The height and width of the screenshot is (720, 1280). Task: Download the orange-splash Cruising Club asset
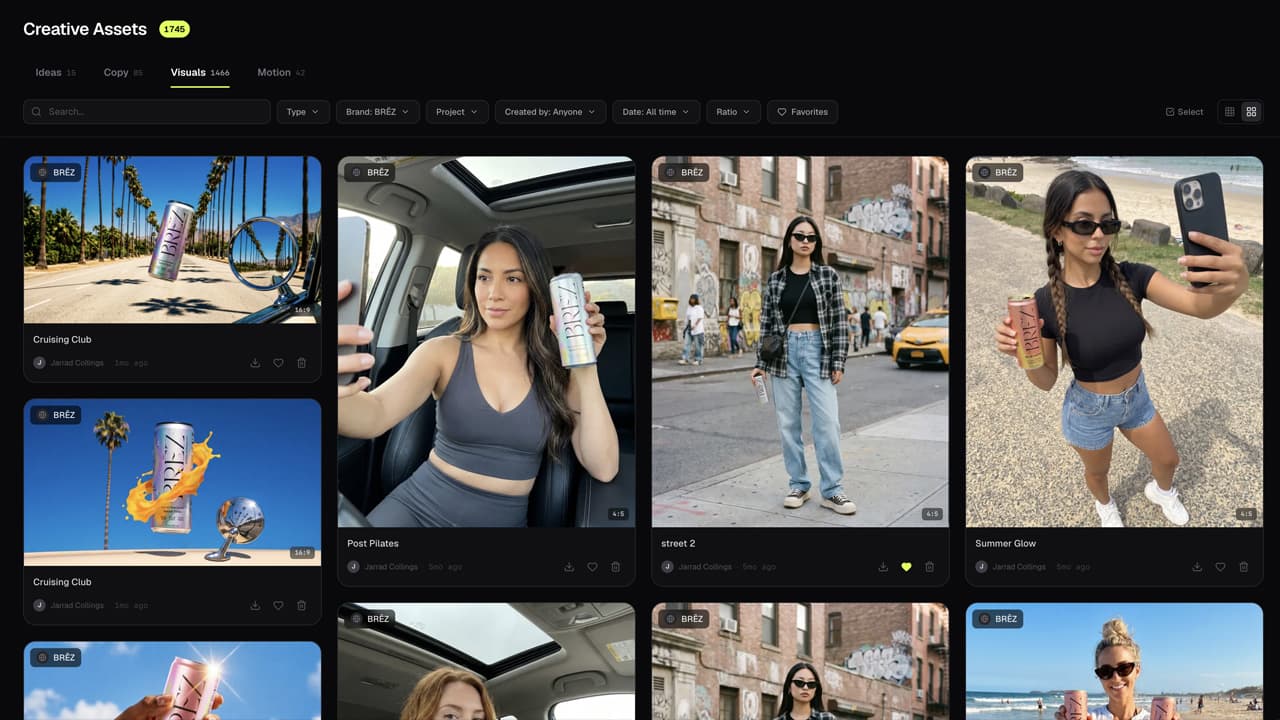point(255,605)
